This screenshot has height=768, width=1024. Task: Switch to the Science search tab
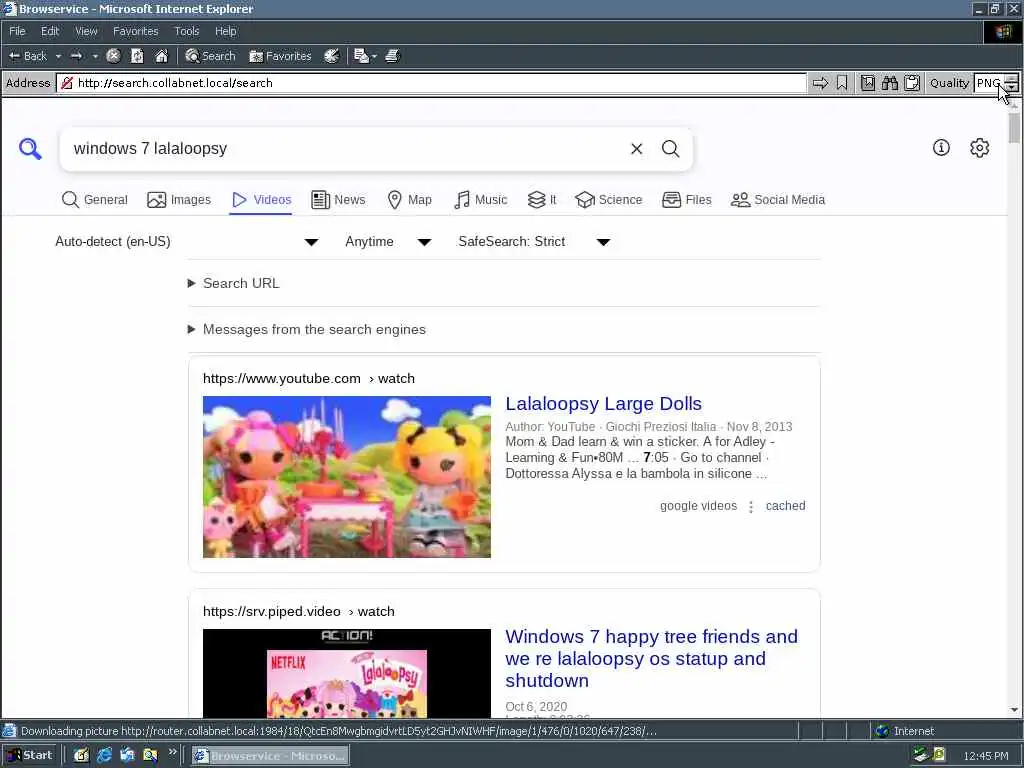pyautogui.click(x=609, y=200)
